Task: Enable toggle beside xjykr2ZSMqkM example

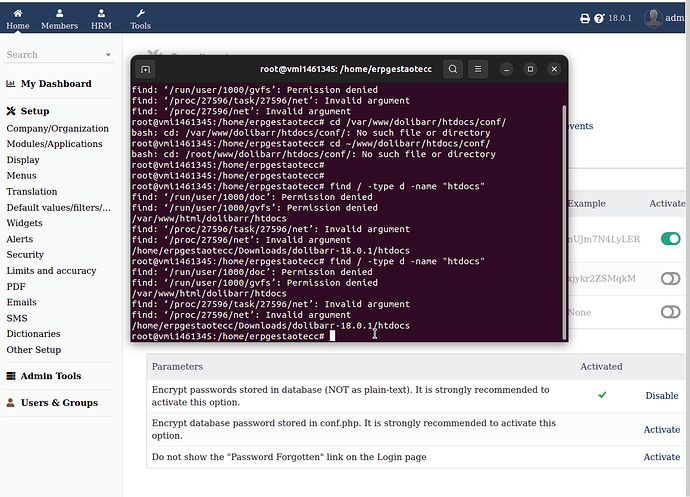Action: (x=671, y=279)
